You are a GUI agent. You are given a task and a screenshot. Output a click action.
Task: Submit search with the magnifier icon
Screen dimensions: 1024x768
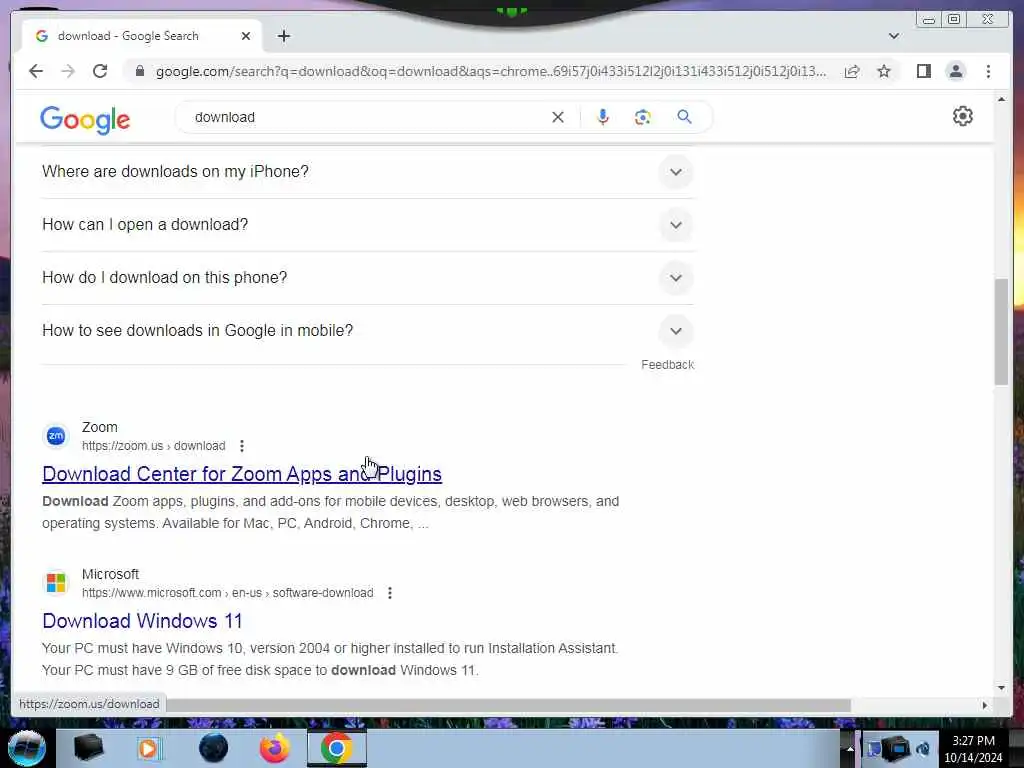pos(684,117)
